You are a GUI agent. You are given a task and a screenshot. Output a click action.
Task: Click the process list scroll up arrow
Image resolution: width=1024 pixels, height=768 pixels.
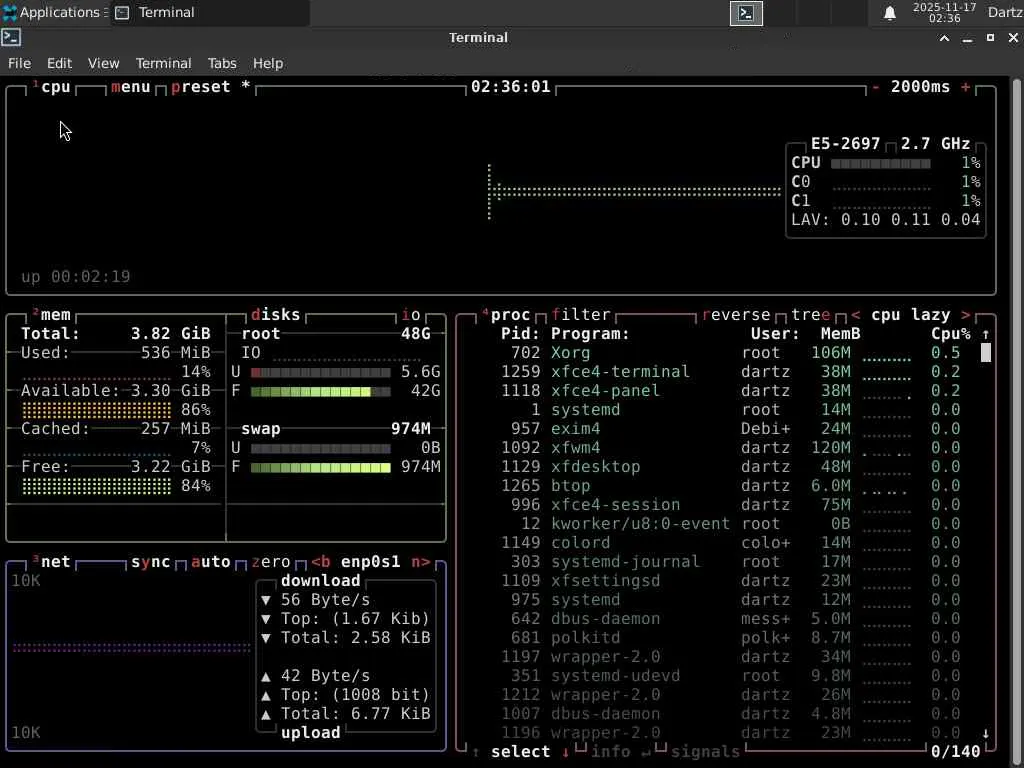[x=986, y=334]
